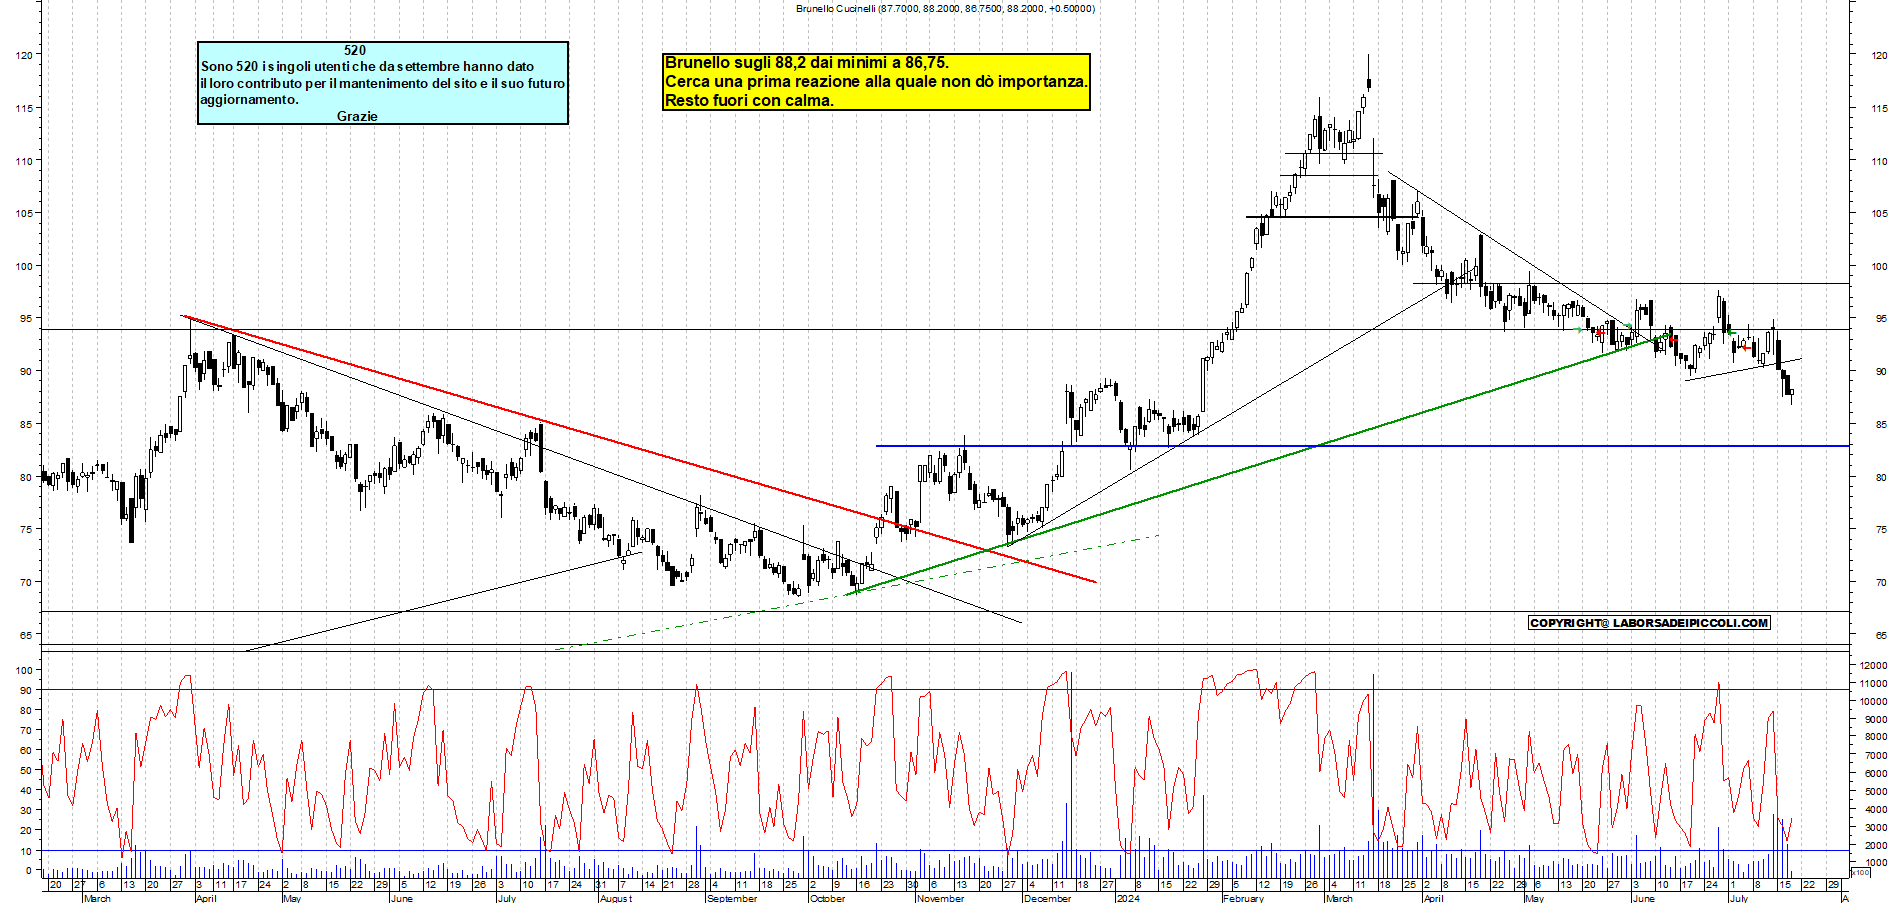The height and width of the screenshot is (903, 1890).
Task: Click the 12000 volume scale value
Action: [x=1873, y=665]
